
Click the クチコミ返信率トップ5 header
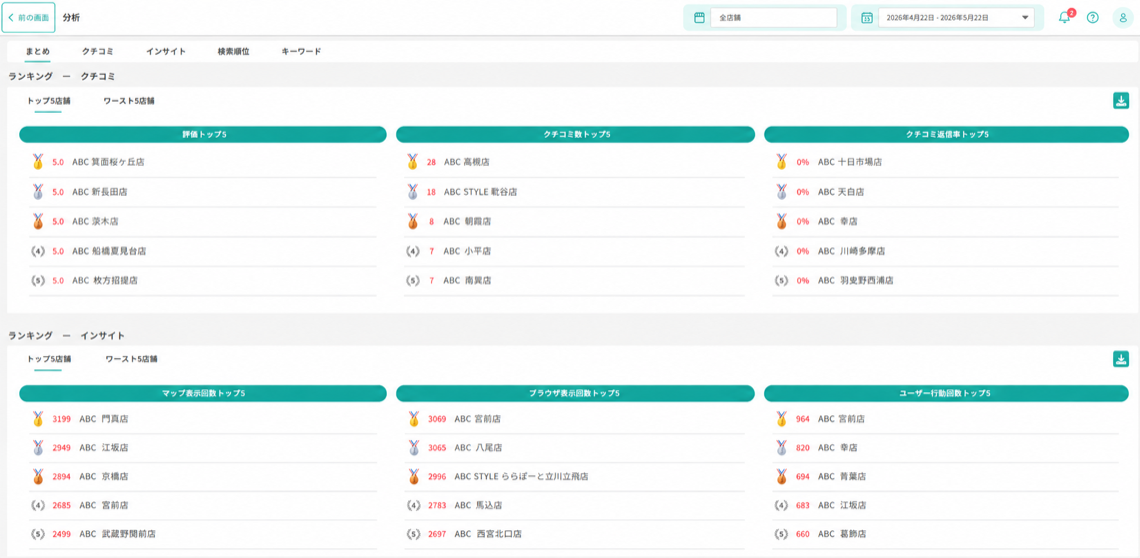[947, 135]
